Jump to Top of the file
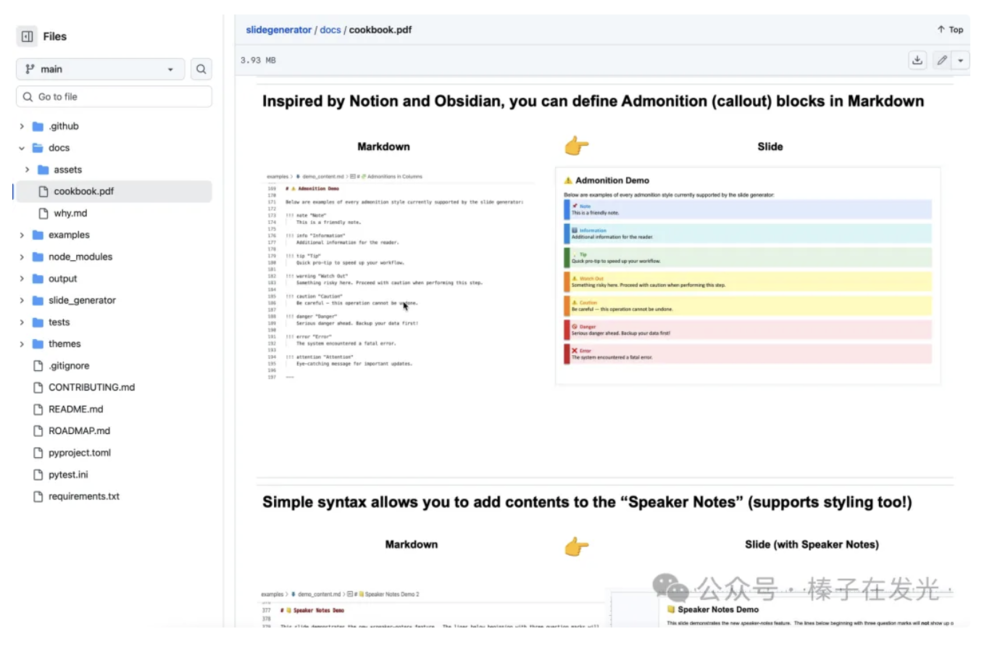Viewport: 1000px width, 655px height. coord(950,30)
